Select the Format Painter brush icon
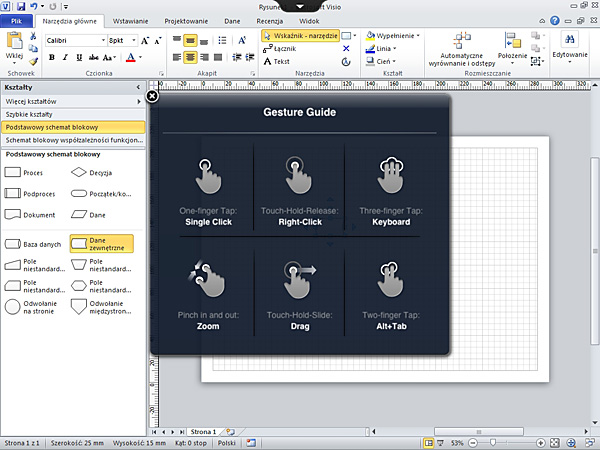 tap(33, 61)
